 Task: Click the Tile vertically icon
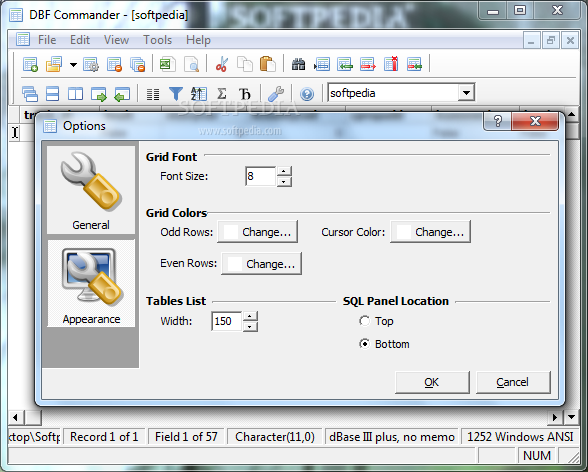tap(75, 94)
